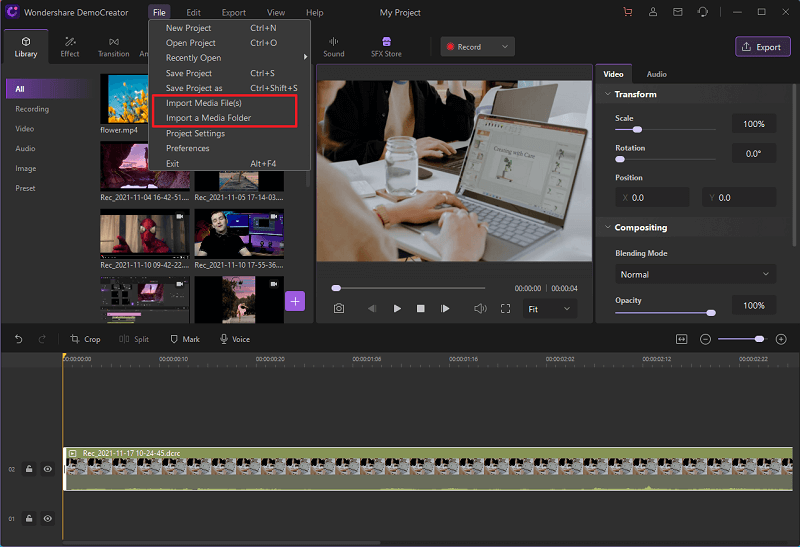Open Project Settings

pos(231,133)
